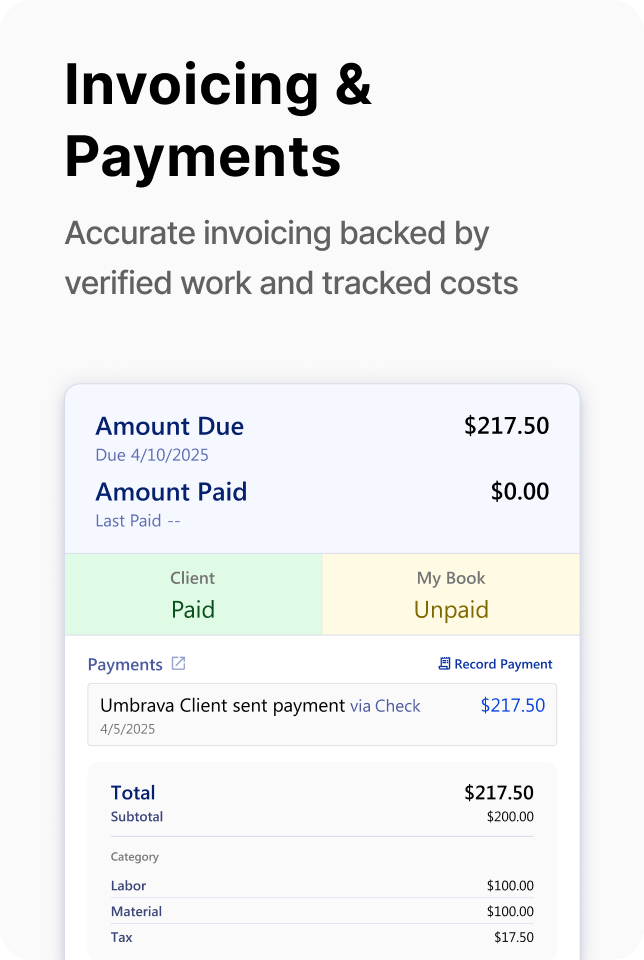Select the Subtotal line
The width and height of the screenshot is (644, 960).
pyautogui.click(x=137, y=817)
